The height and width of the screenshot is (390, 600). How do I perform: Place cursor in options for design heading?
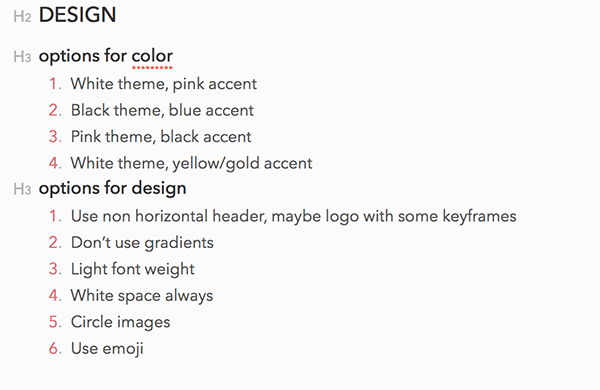(112, 189)
